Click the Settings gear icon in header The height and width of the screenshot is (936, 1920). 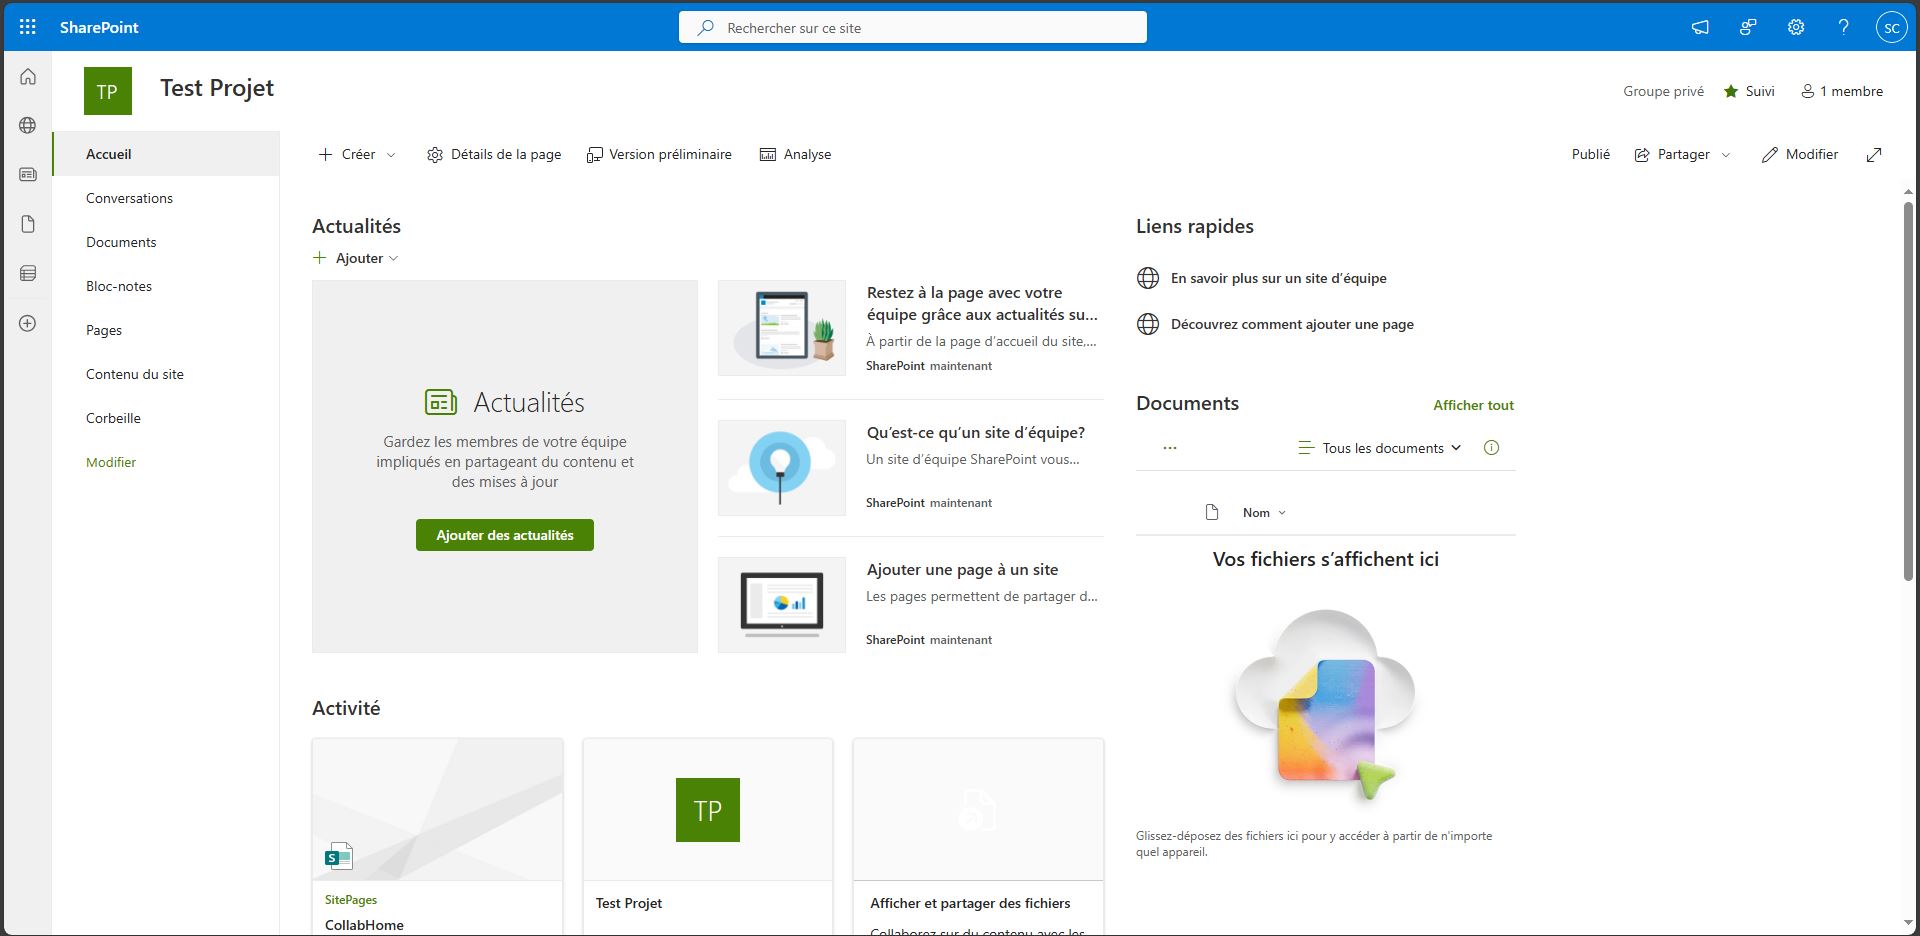point(1796,27)
